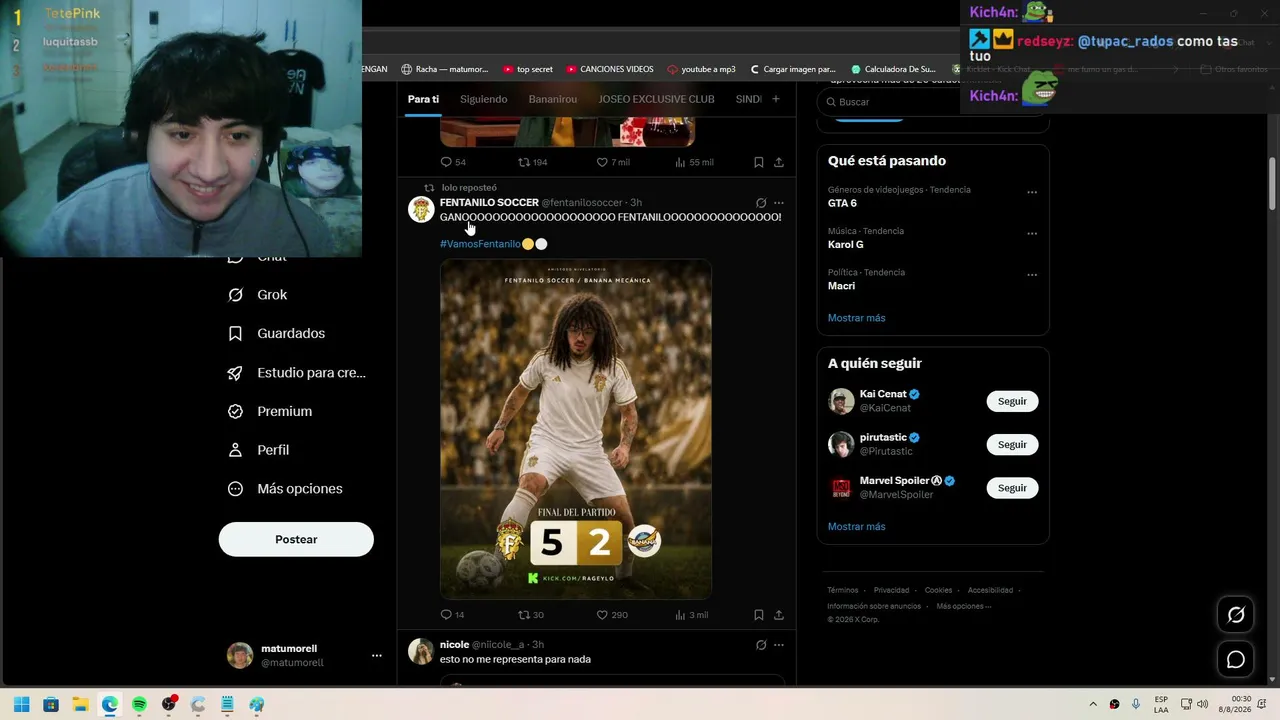Open Spotify from the taskbar
Viewport: 1280px width, 720px height.
click(139, 705)
